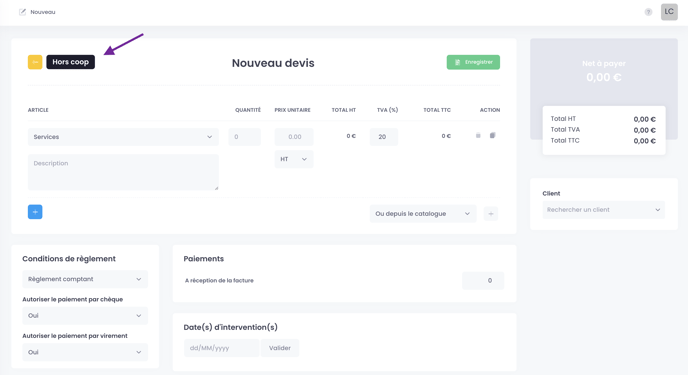Add a new line with blue plus button
This screenshot has height=375, width=688.
pyautogui.click(x=35, y=212)
